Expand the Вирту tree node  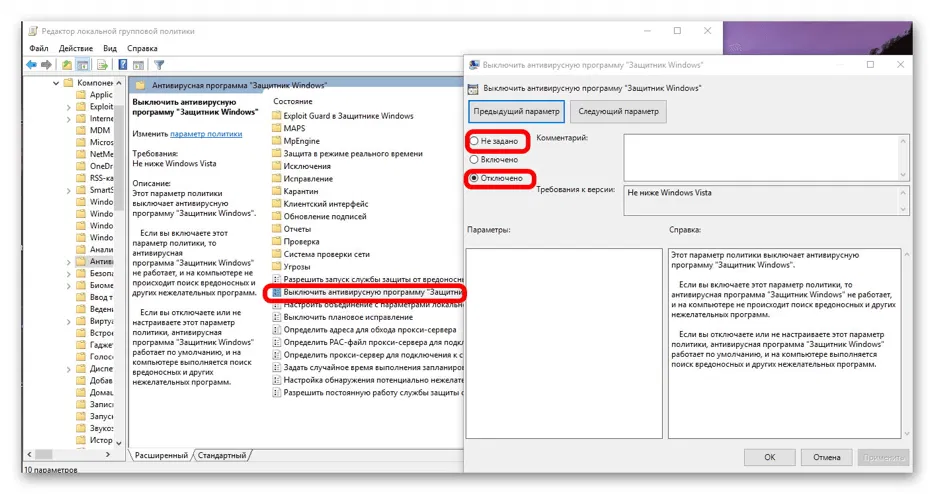[x=69, y=322]
